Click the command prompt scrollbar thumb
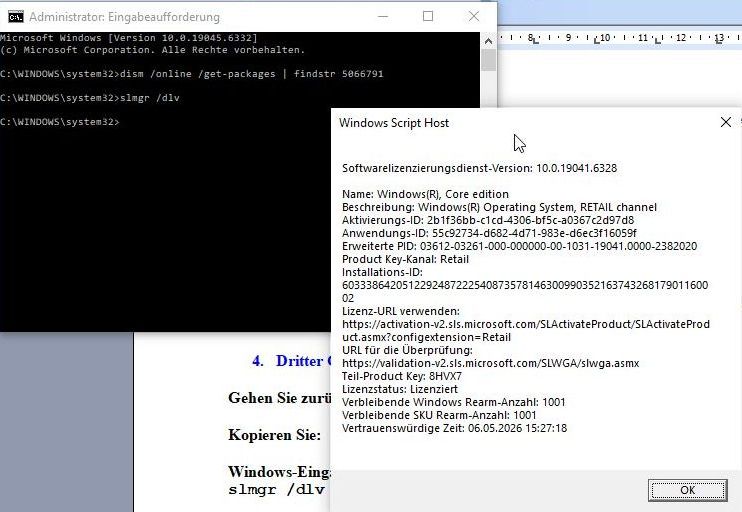 click(488, 60)
